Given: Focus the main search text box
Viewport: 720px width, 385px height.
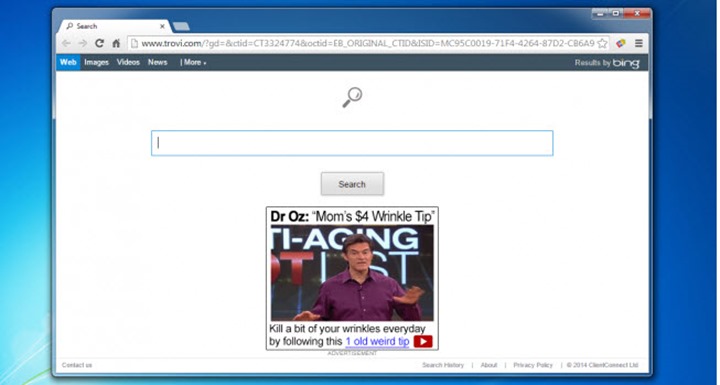Looking at the screenshot, I should pos(352,143).
